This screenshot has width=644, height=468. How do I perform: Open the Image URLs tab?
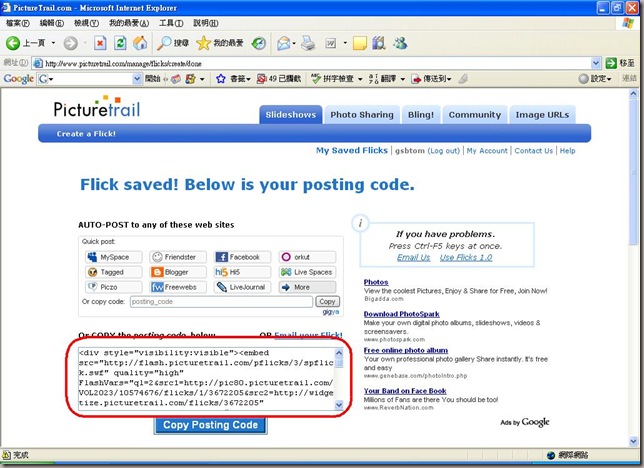coord(542,115)
